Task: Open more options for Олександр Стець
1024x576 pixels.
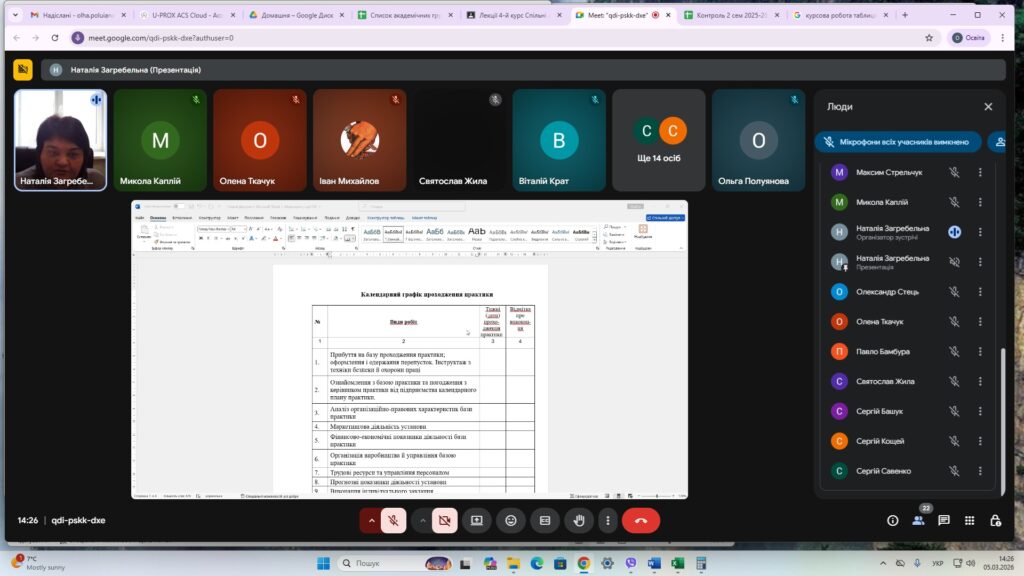Action: click(980, 292)
